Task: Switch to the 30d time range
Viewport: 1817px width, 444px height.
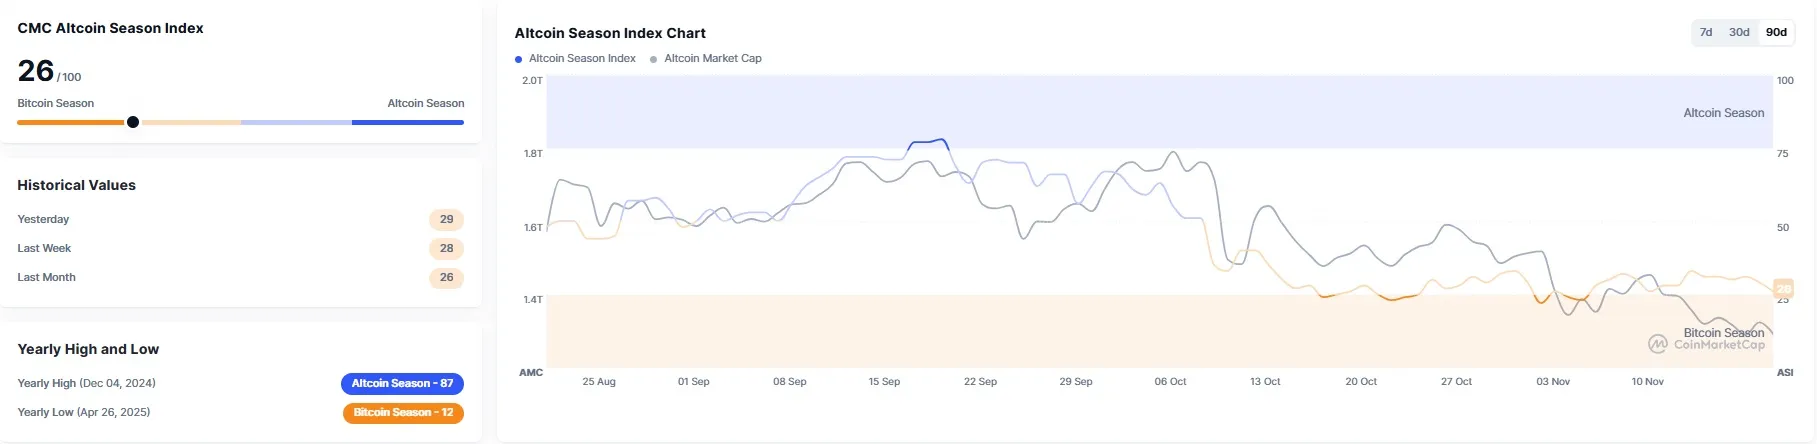Action: pyautogui.click(x=1739, y=32)
